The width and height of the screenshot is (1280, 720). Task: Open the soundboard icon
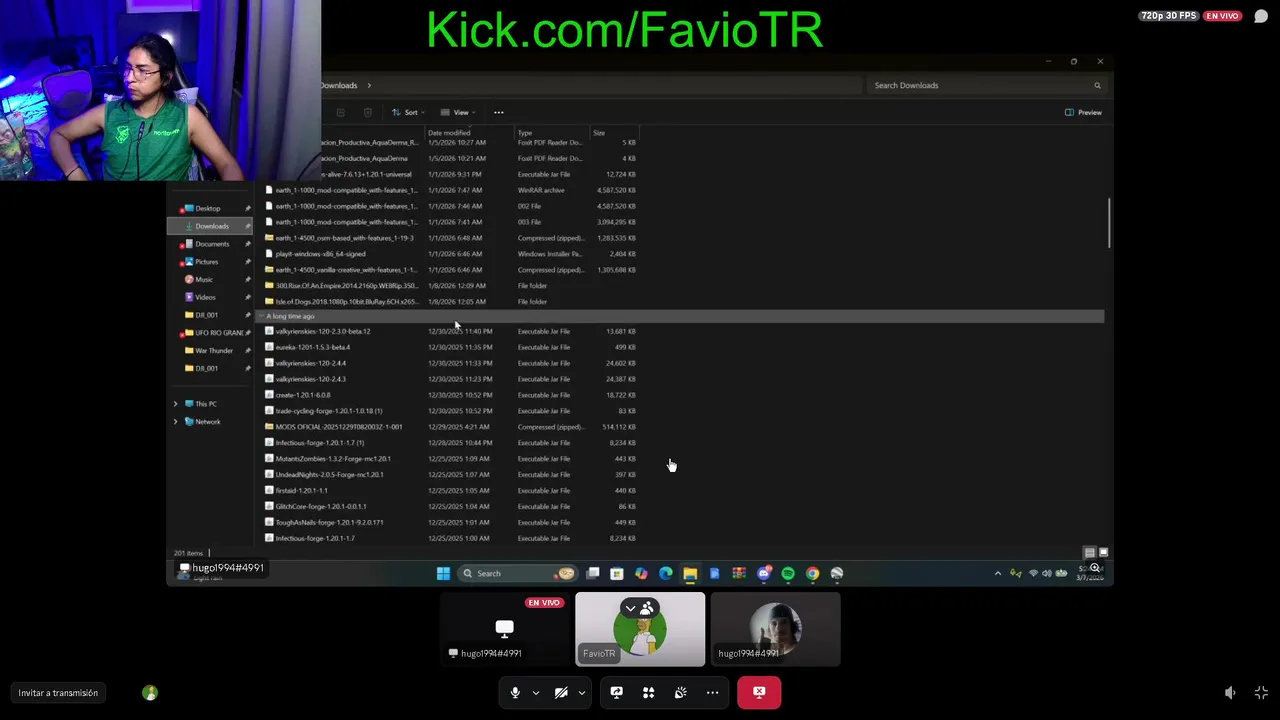680,692
